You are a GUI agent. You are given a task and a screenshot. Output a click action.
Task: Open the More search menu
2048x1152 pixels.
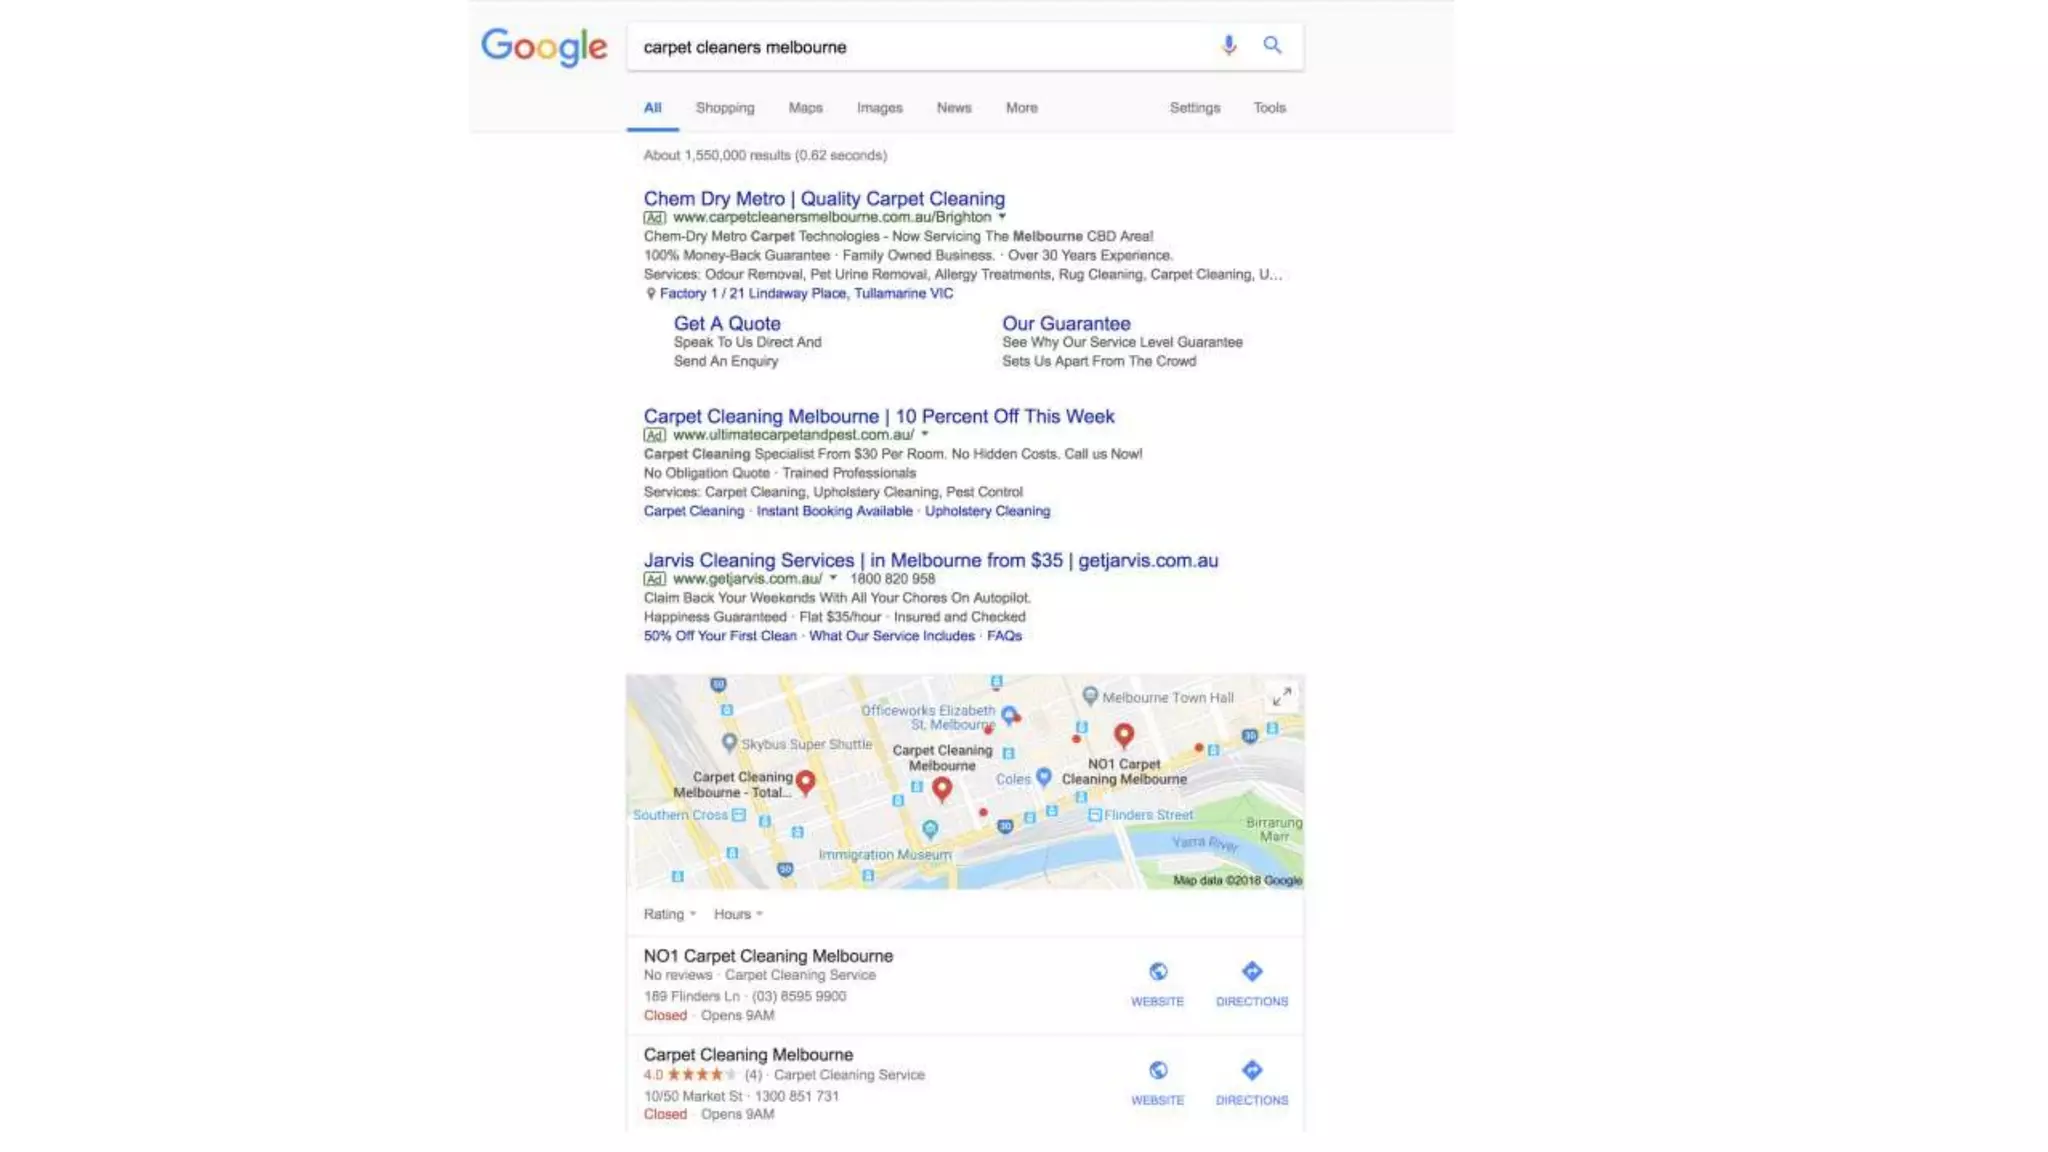click(1021, 108)
